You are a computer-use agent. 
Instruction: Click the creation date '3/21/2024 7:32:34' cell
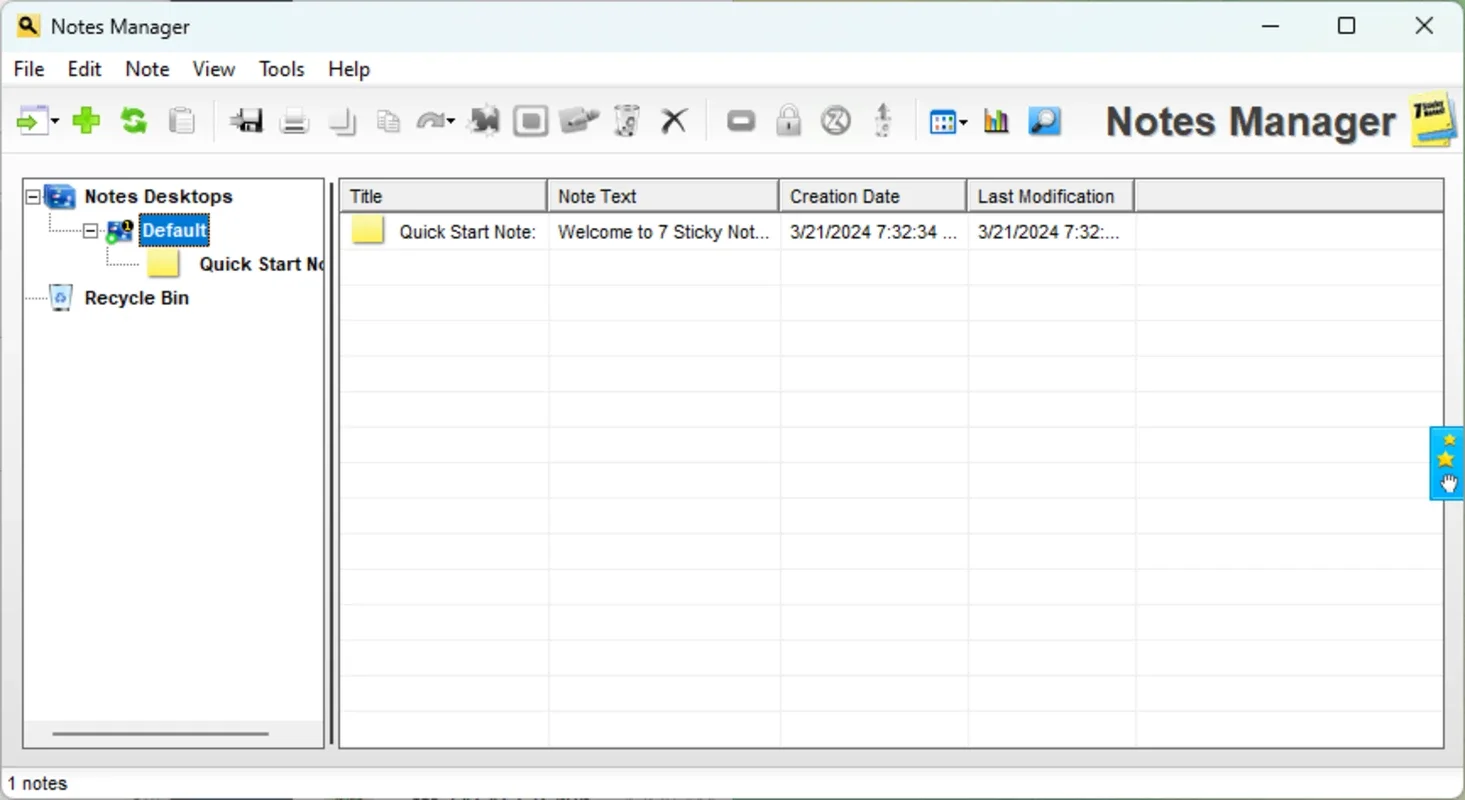pyautogui.click(x=874, y=232)
